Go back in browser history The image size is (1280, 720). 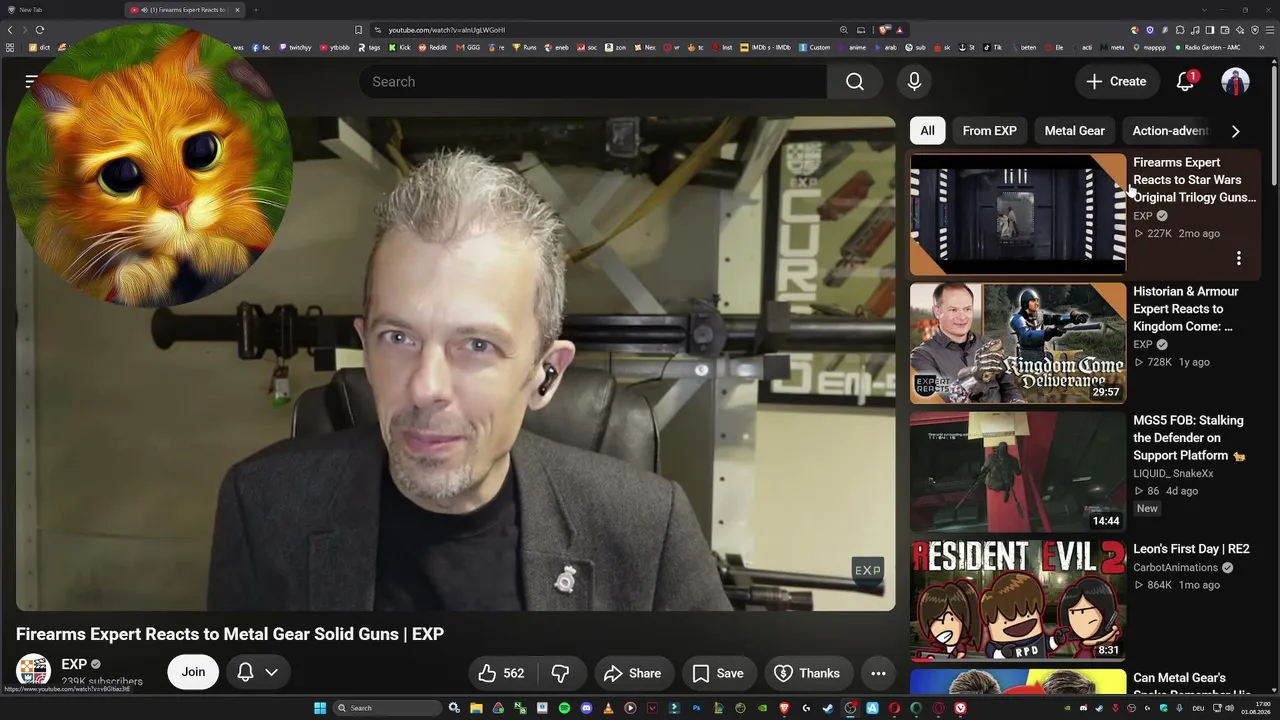click(11, 30)
